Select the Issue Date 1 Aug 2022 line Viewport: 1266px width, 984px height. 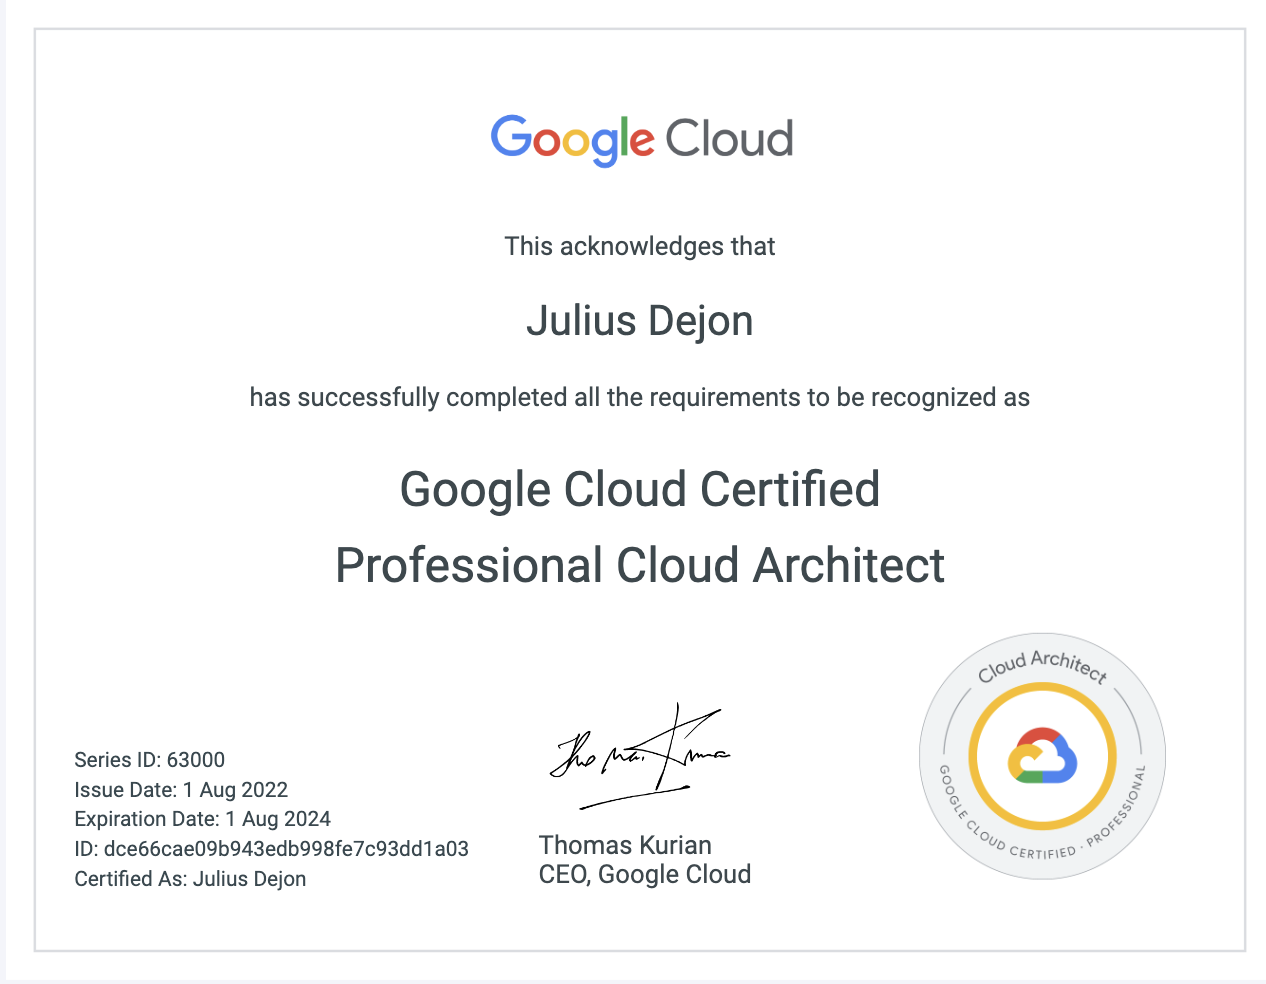(180, 790)
